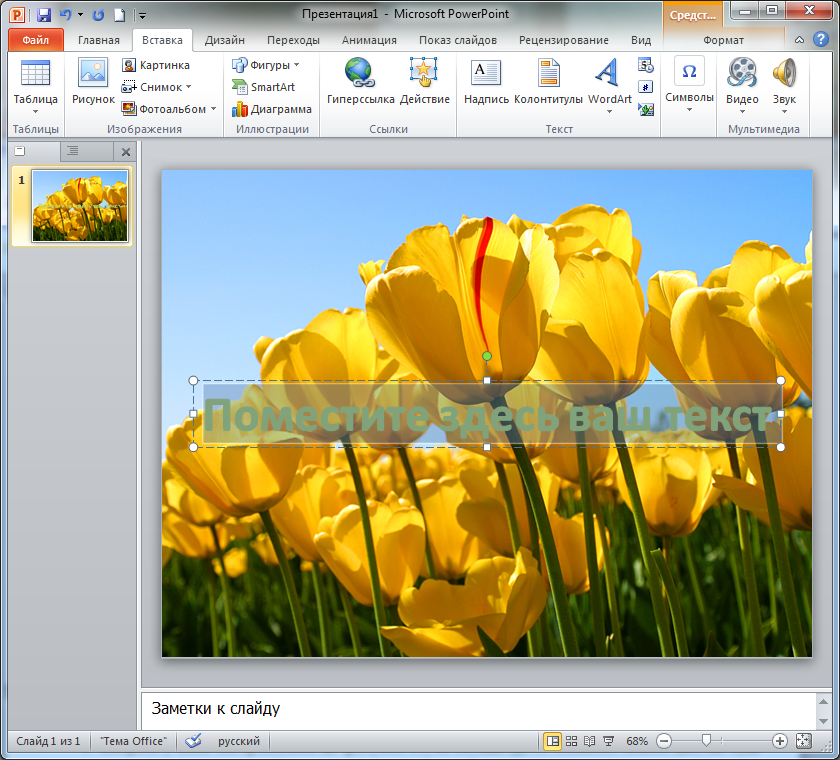Insert date and time icon

pos(646,65)
